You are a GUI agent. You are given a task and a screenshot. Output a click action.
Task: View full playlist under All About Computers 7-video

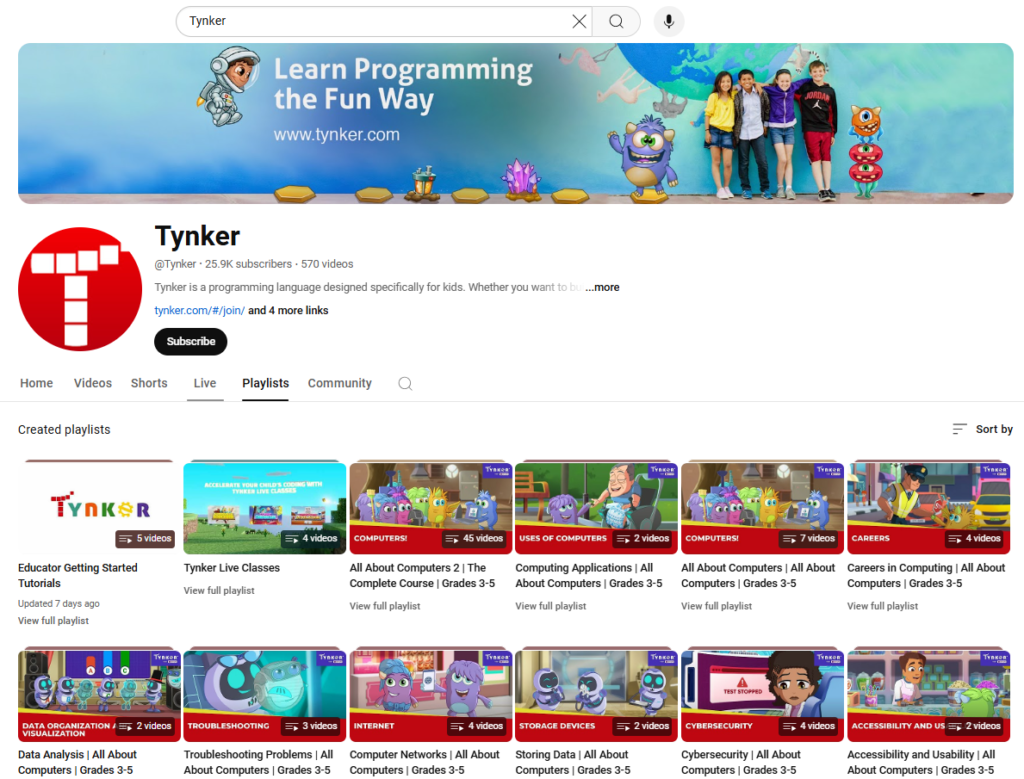pyautogui.click(x=717, y=607)
